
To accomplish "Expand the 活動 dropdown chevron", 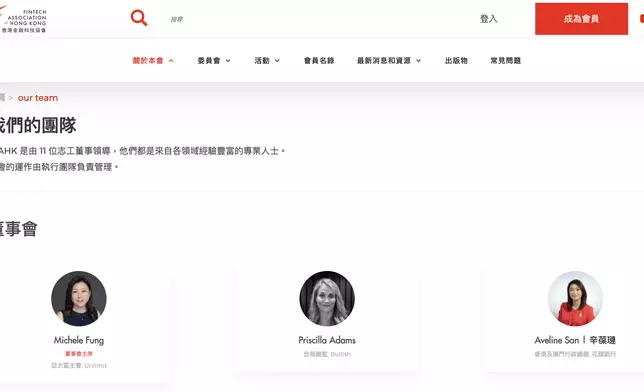I will click(x=277, y=61).
